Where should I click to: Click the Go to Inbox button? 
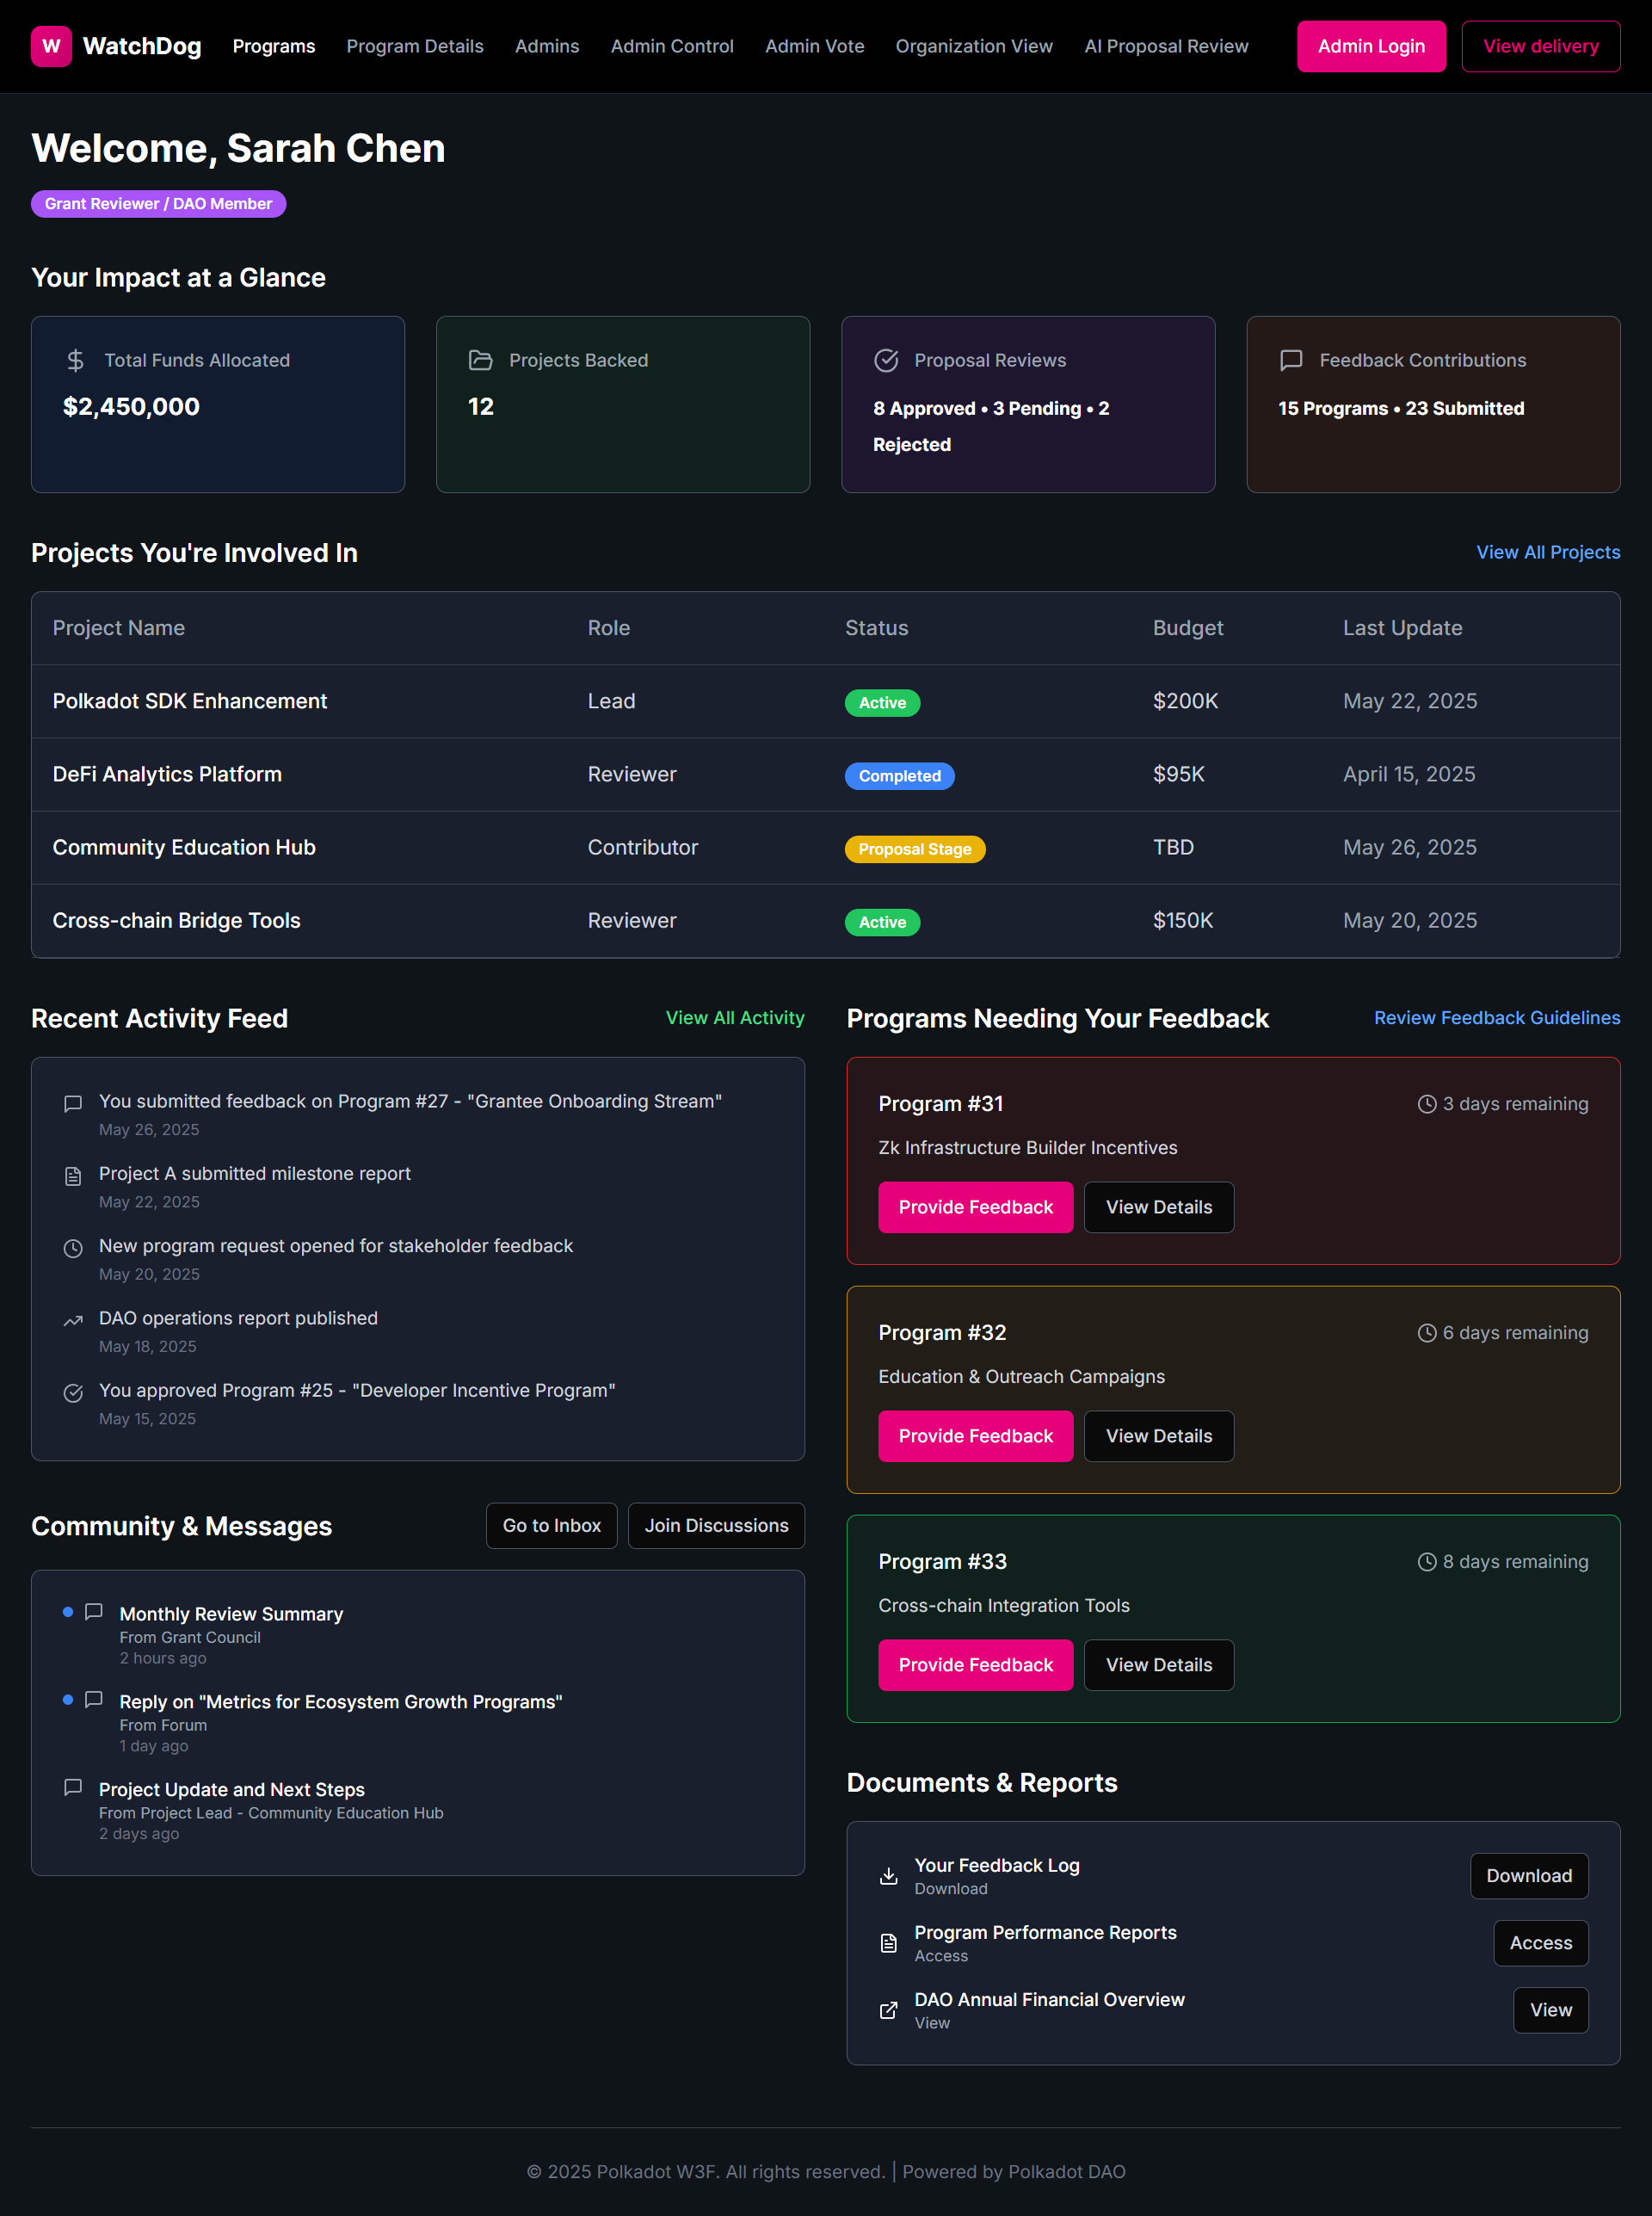coord(551,1525)
